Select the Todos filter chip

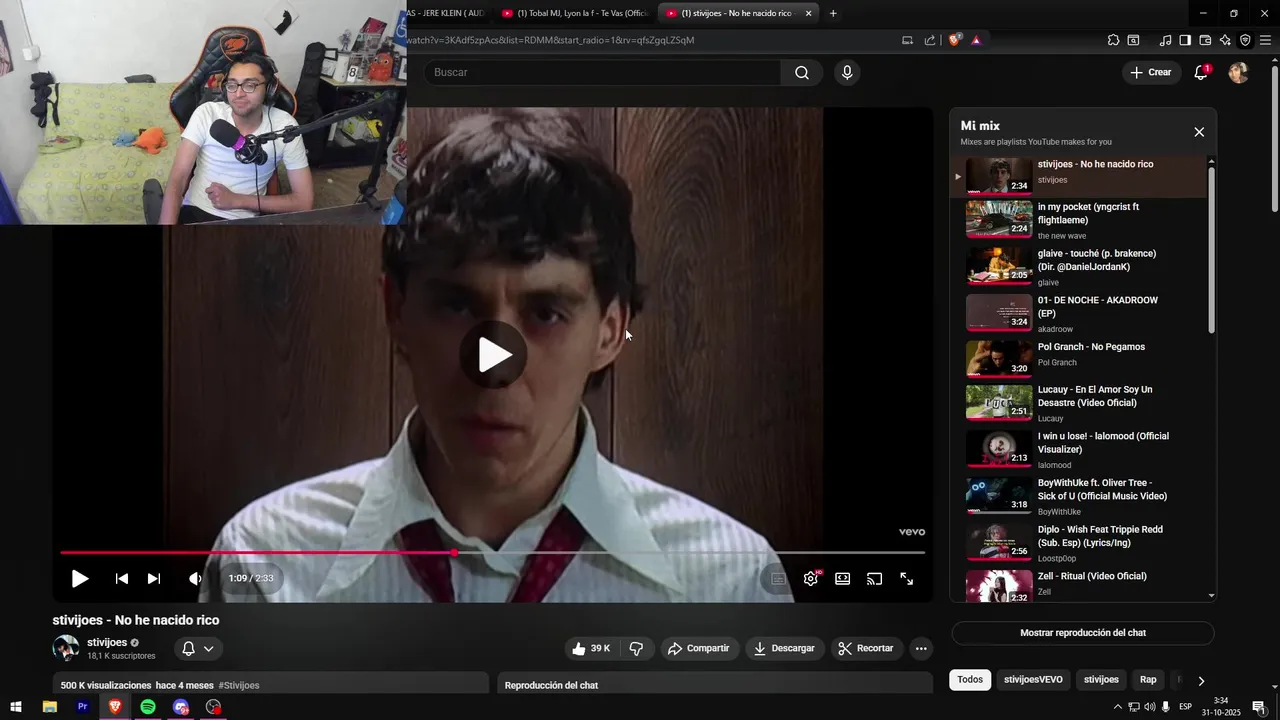click(970, 680)
